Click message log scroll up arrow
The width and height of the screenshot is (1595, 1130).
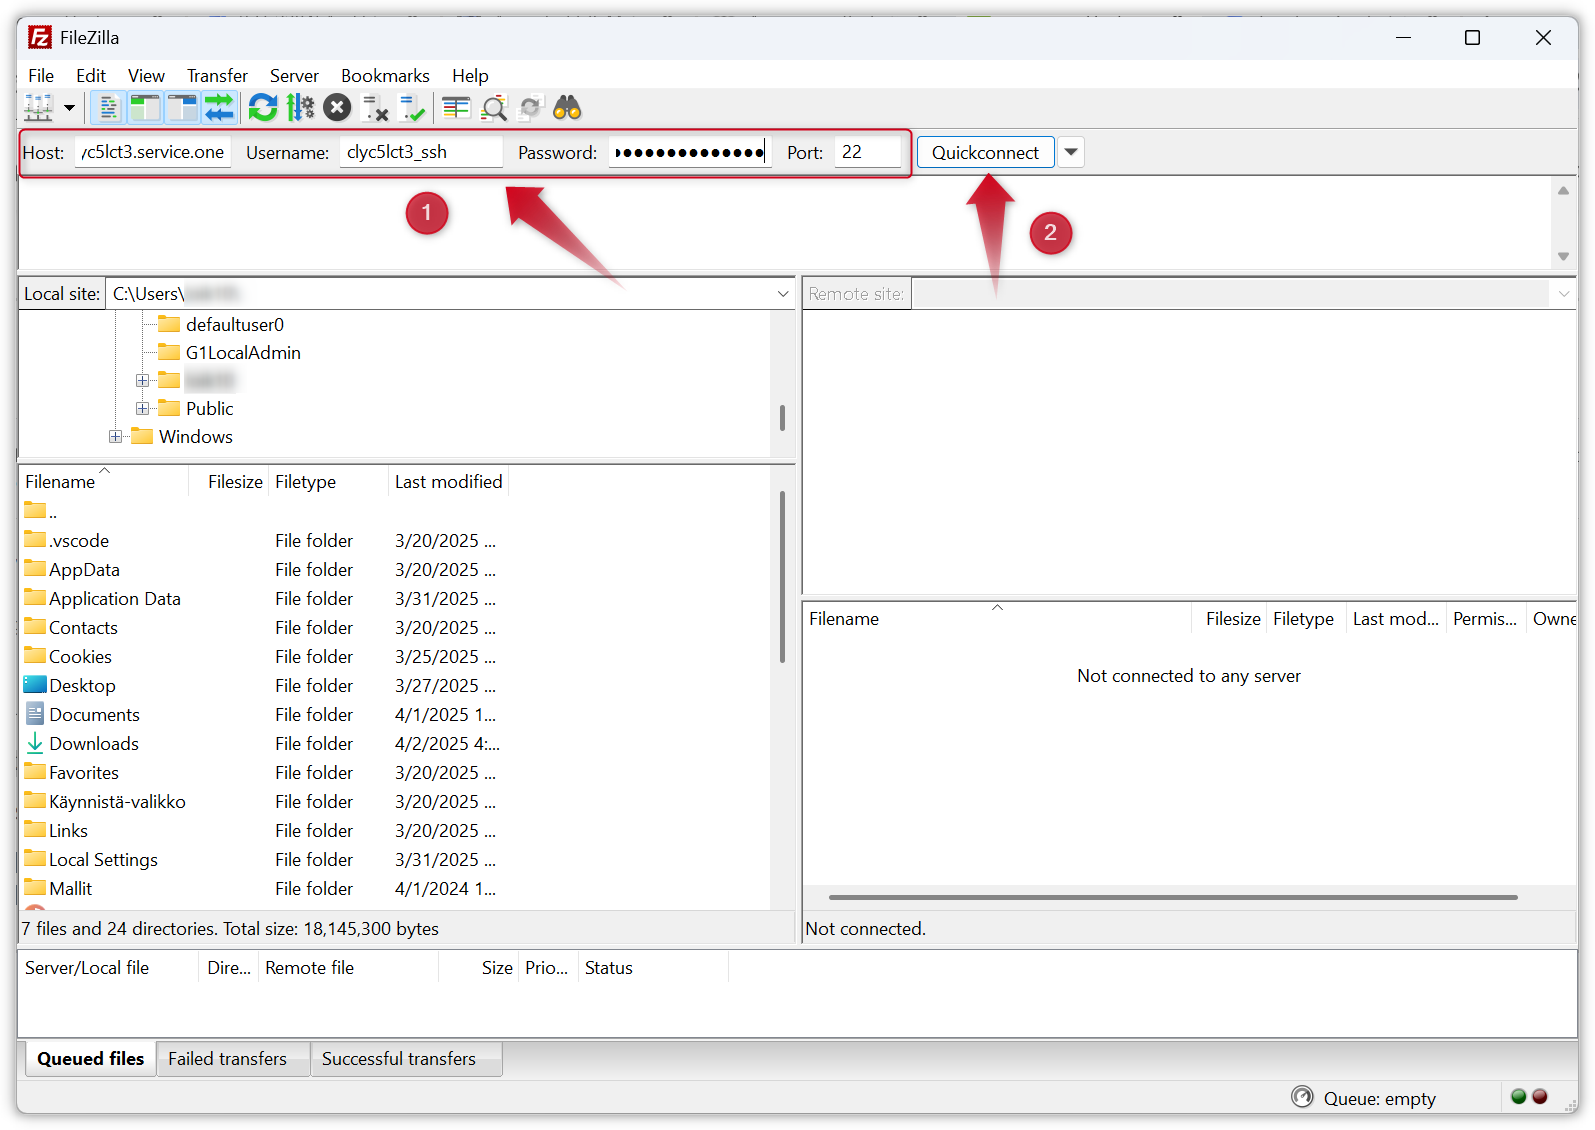pos(1563,190)
